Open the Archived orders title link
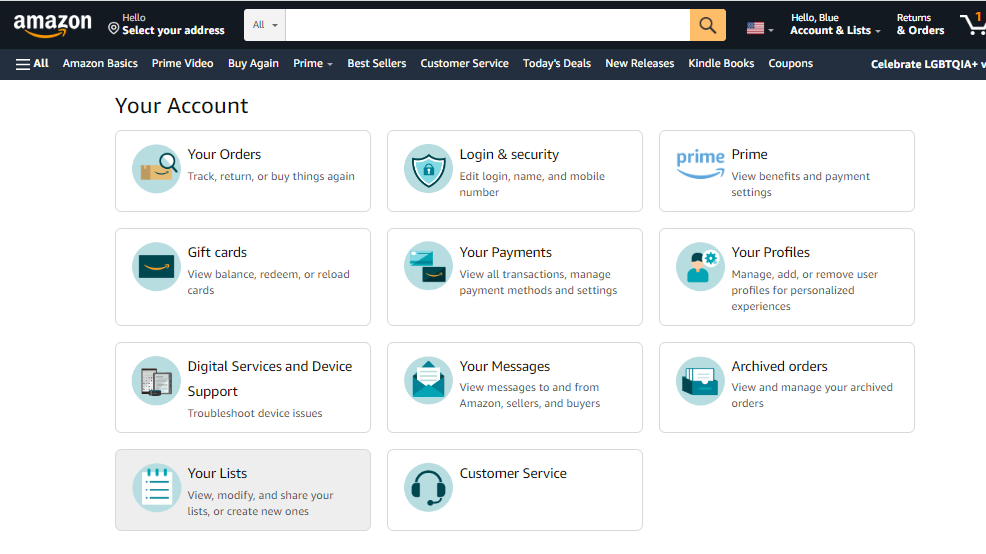This screenshot has width=986, height=554. point(780,367)
